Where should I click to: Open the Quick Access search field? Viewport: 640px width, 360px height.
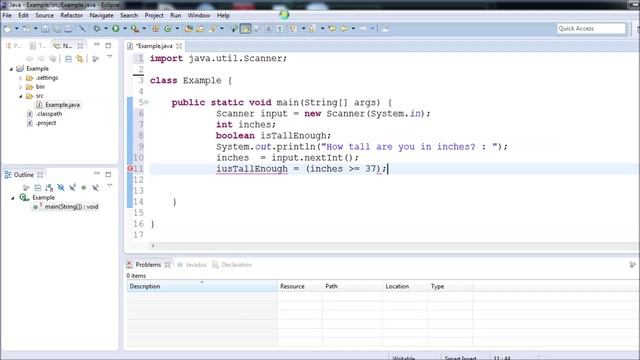(x=591, y=29)
